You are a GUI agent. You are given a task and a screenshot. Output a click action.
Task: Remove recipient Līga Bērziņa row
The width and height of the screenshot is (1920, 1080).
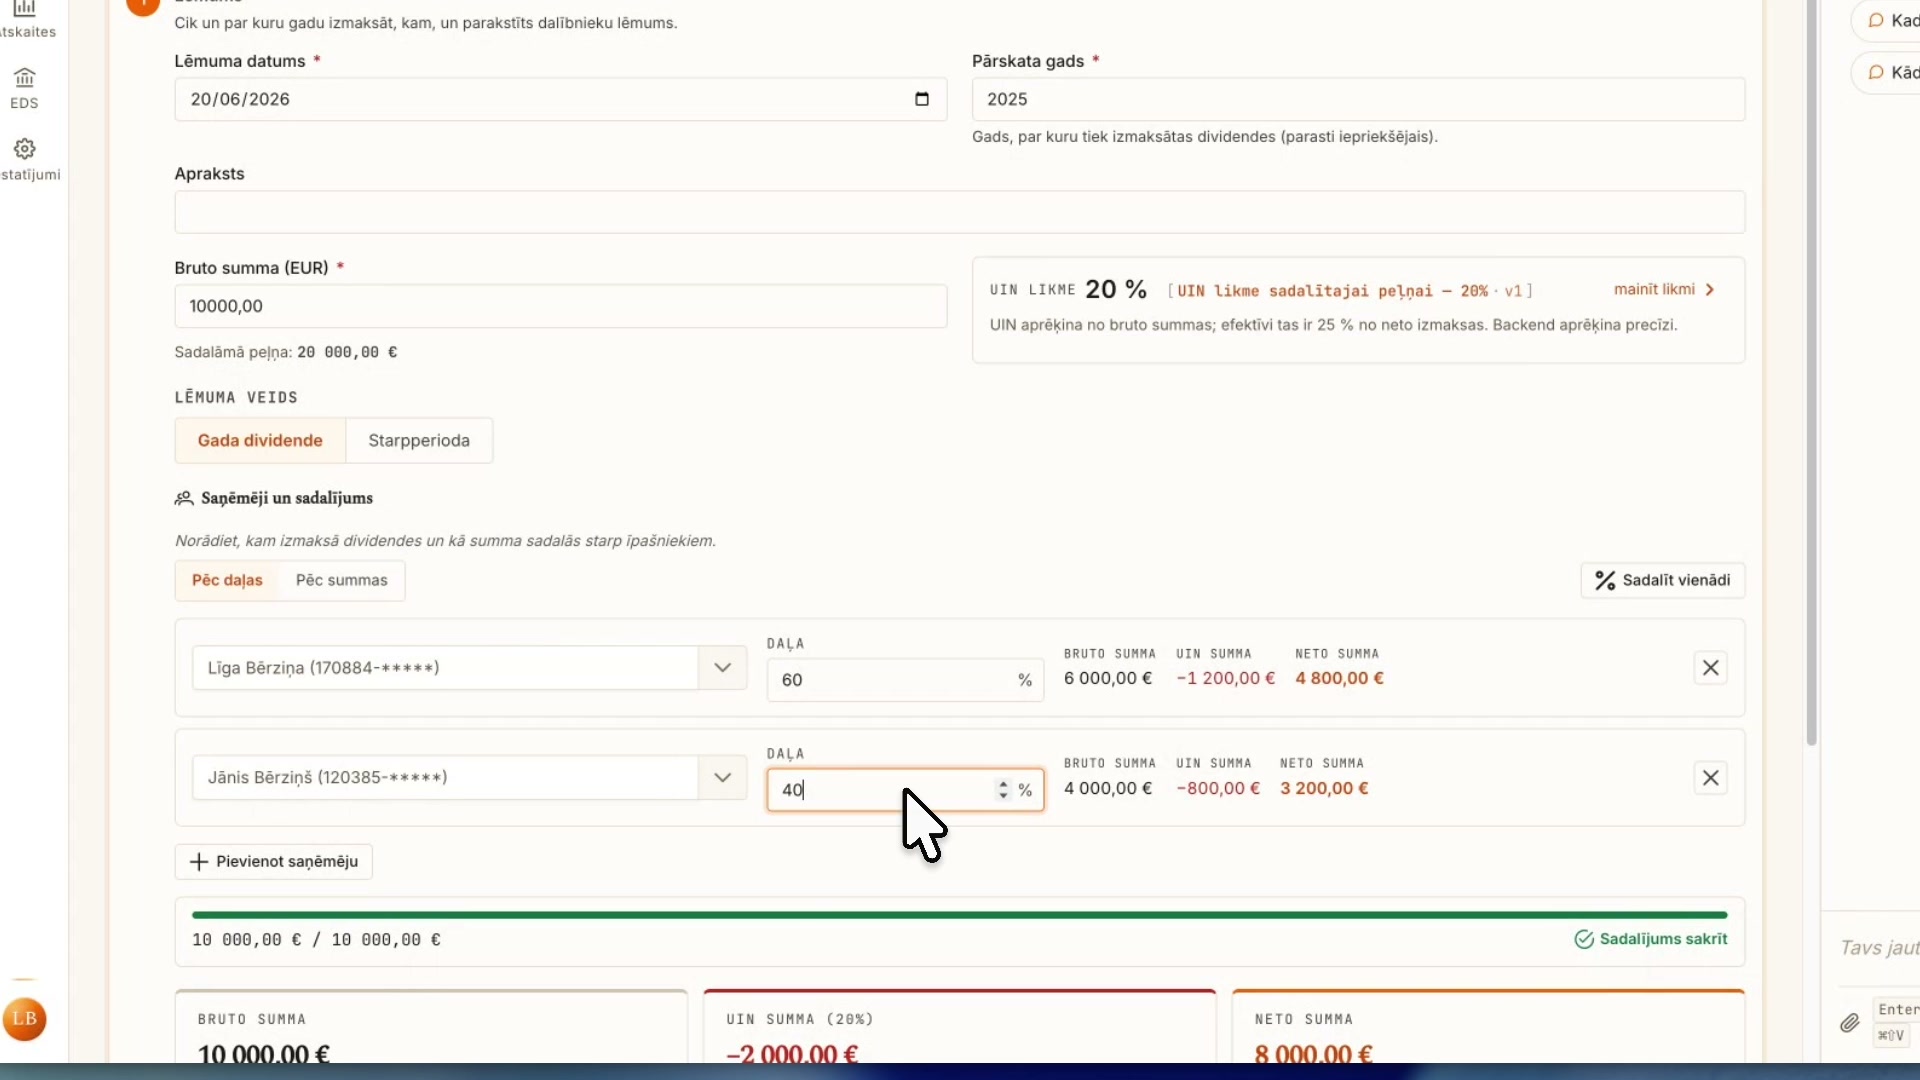point(1711,668)
